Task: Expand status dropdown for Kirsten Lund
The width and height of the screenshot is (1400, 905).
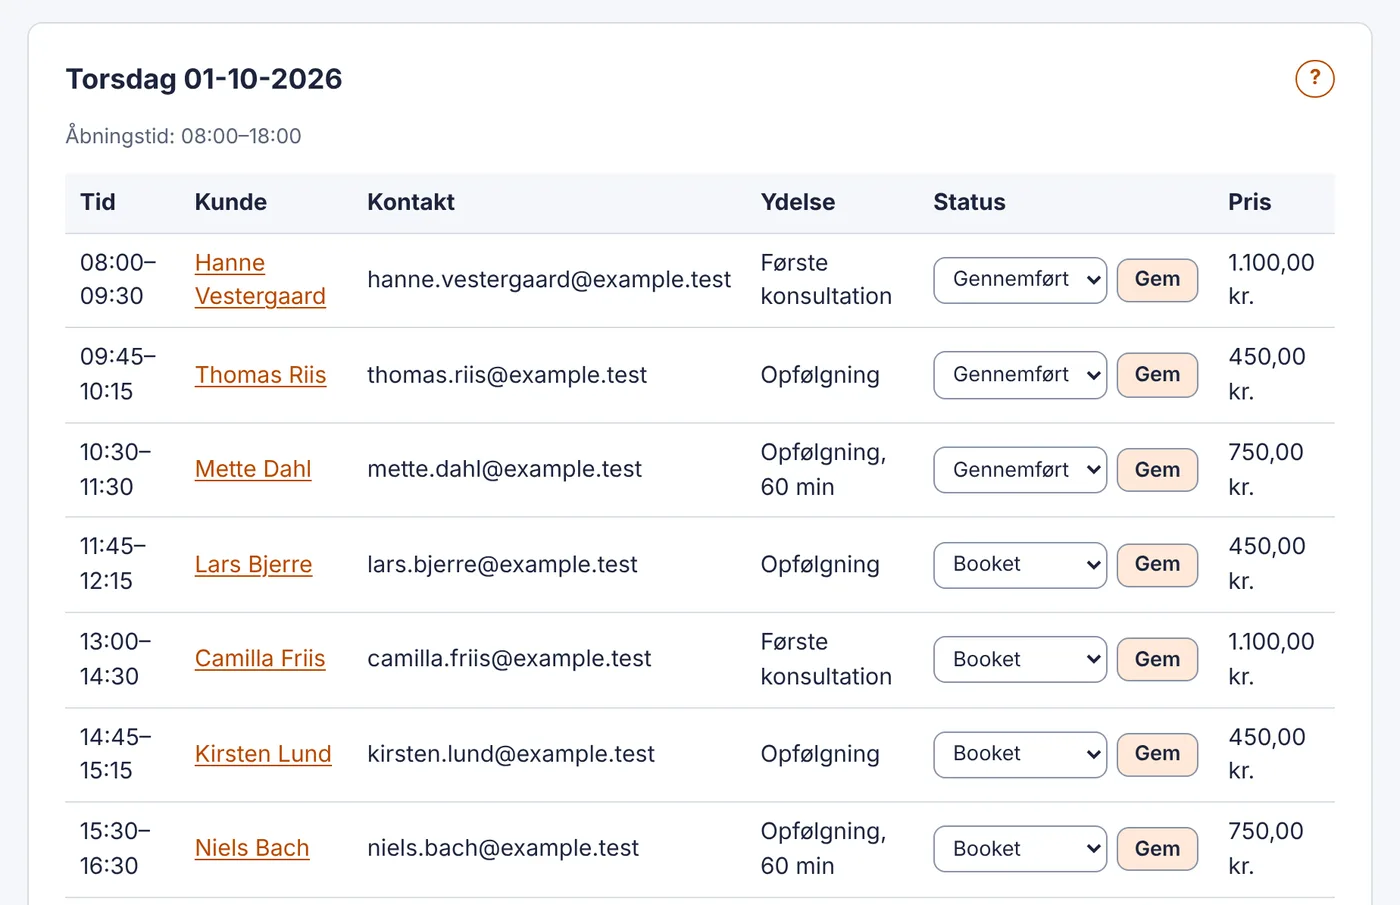Action: [1020, 754]
